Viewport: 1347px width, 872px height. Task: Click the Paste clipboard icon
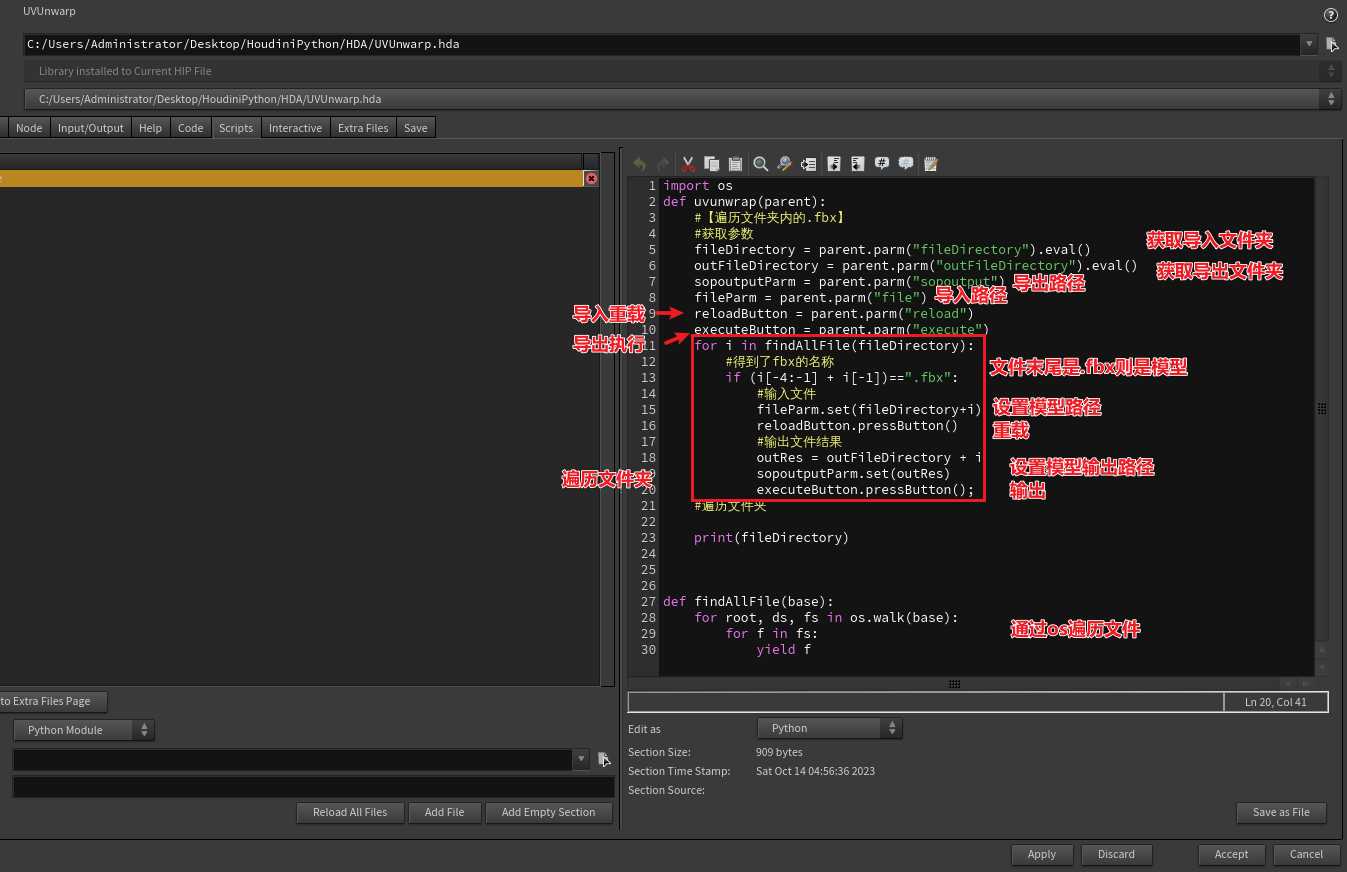coord(735,164)
